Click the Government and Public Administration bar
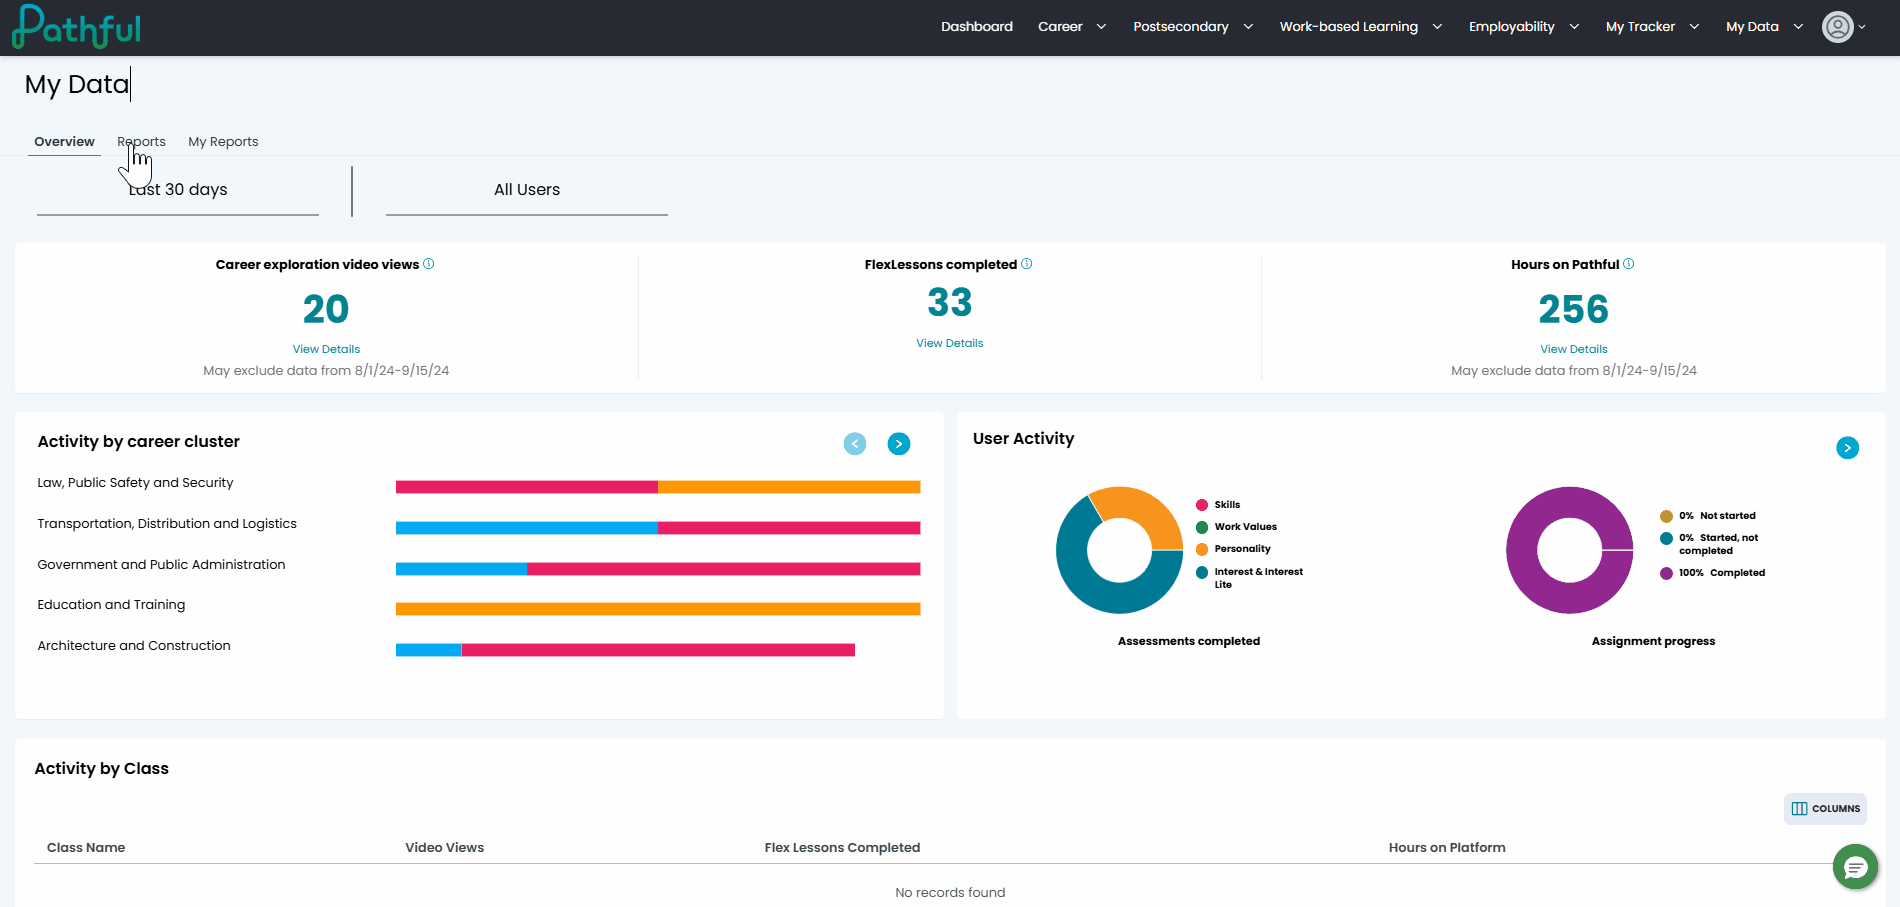1900x907 pixels. click(658, 569)
